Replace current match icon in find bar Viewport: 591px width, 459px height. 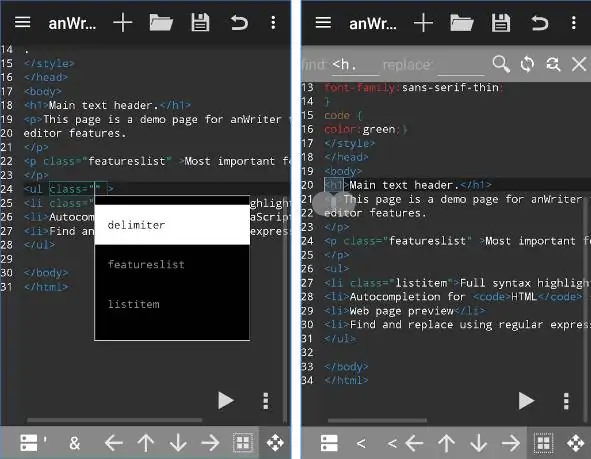click(x=527, y=64)
